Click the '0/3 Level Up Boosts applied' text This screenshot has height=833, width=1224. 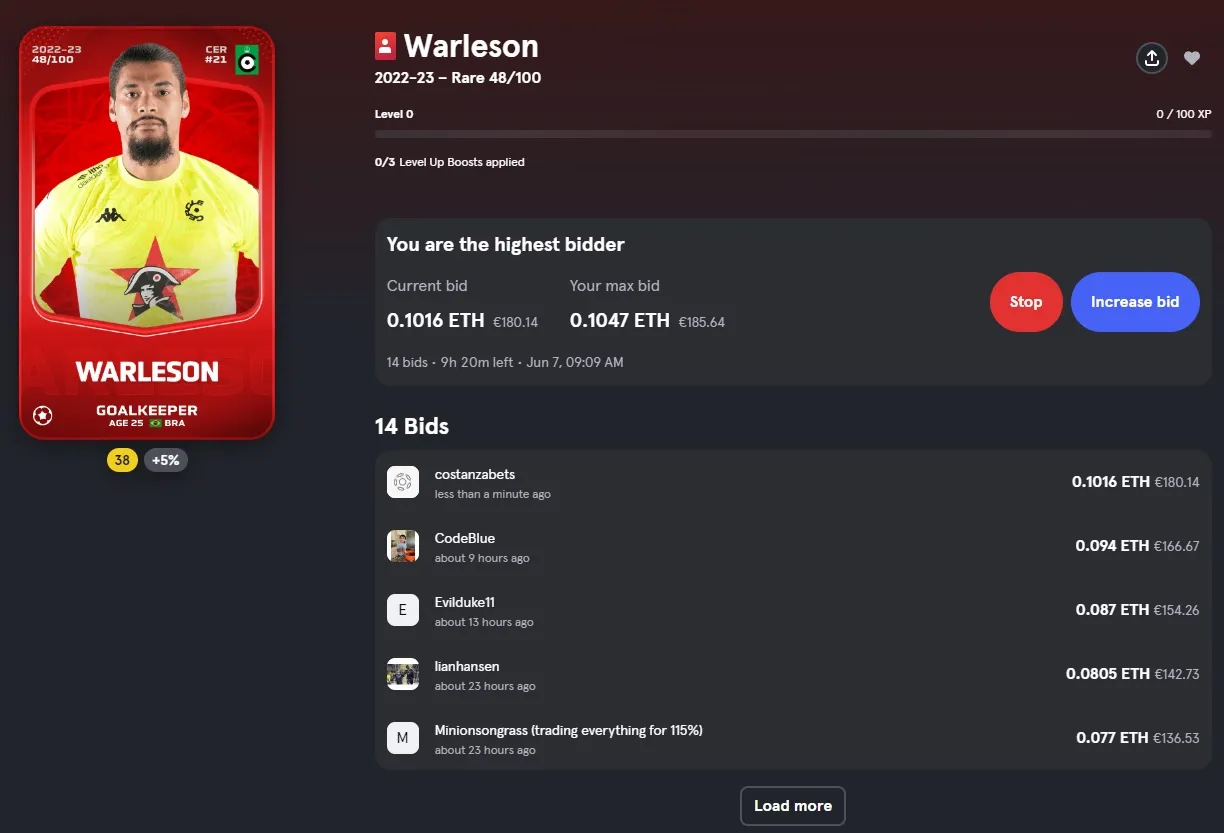450,162
